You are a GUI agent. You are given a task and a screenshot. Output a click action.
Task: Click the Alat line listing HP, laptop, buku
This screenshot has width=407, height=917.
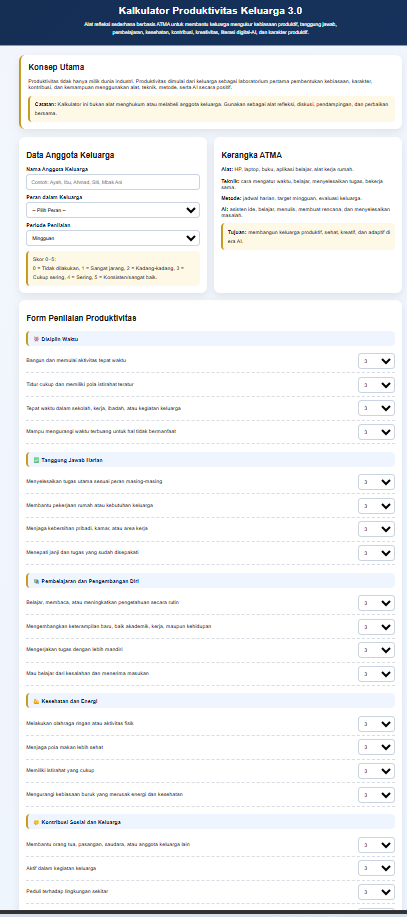(287, 169)
